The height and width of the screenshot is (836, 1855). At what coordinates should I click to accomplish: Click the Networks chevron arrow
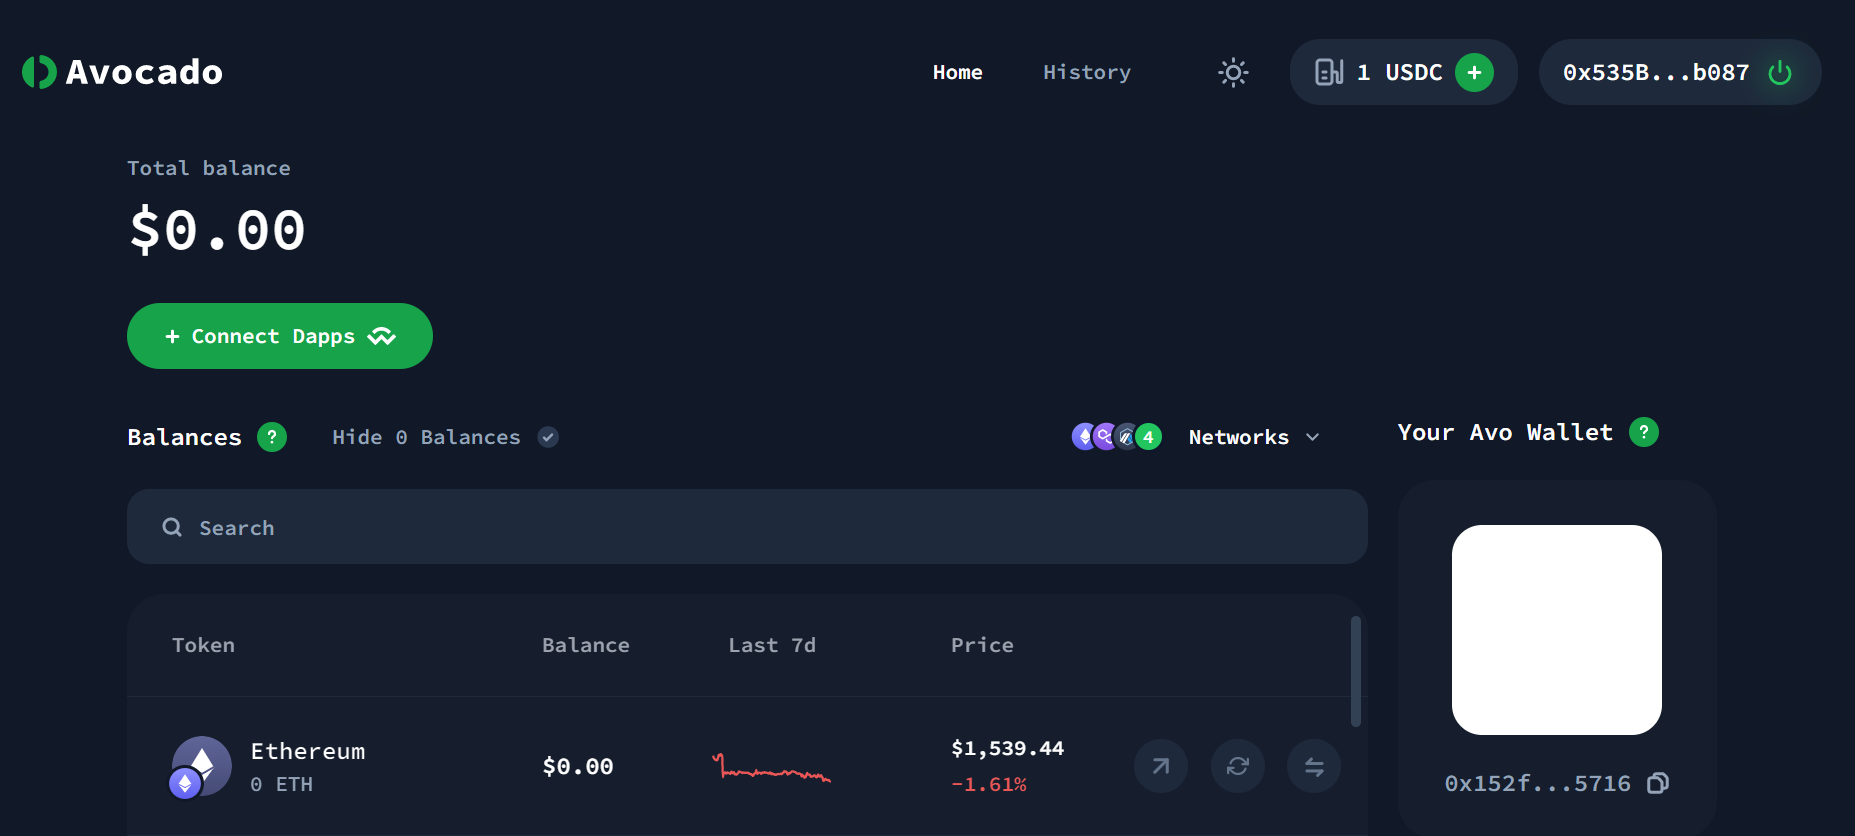coord(1313,437)
